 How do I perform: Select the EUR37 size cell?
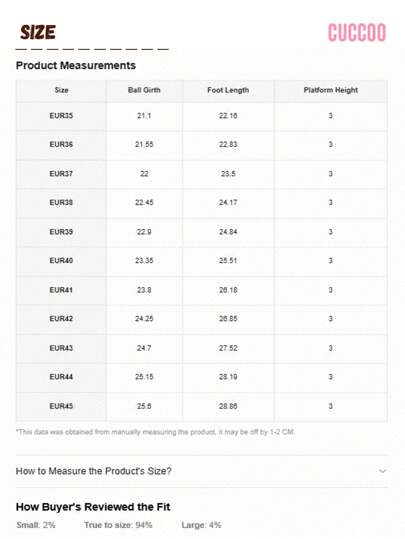point(61,174)
